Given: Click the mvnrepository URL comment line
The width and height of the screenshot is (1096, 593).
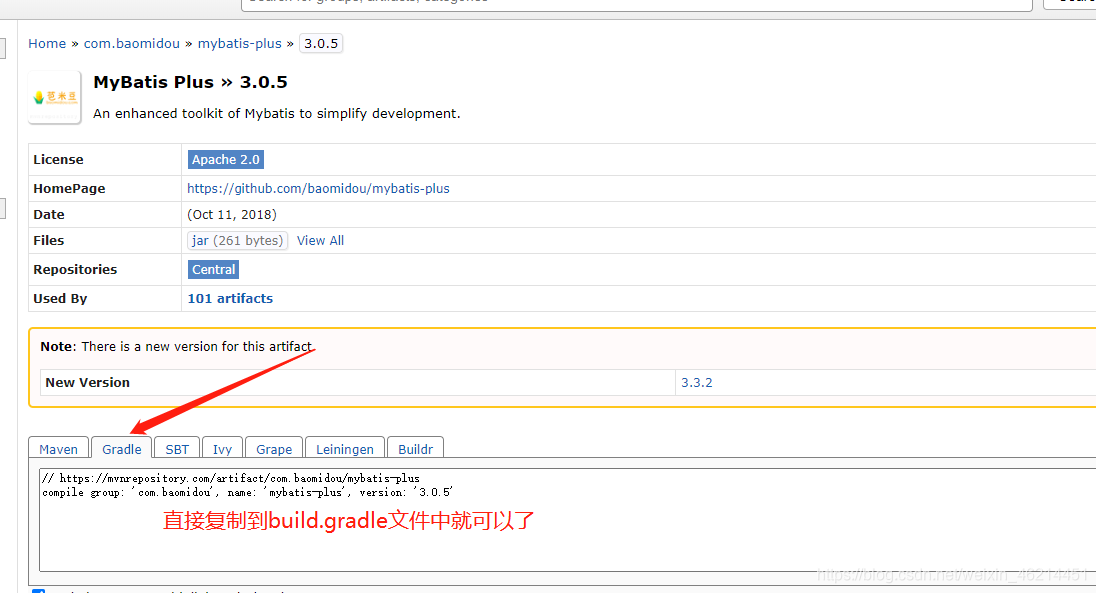Looking at the screenshot, I should 231,478.
